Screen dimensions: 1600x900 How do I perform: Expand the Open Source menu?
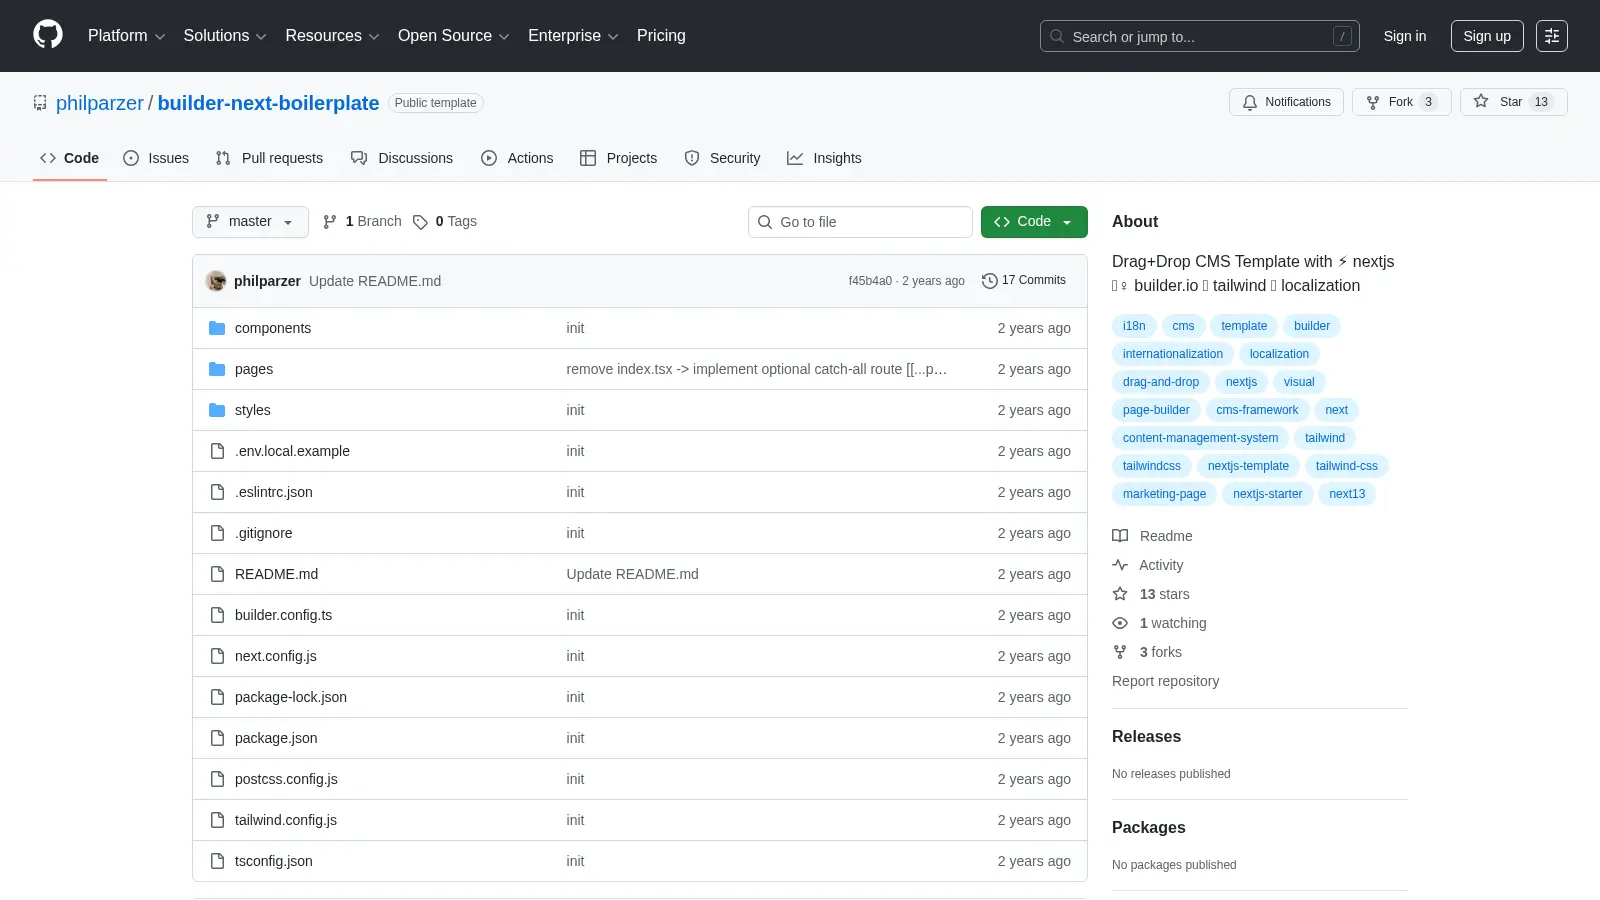454,36
